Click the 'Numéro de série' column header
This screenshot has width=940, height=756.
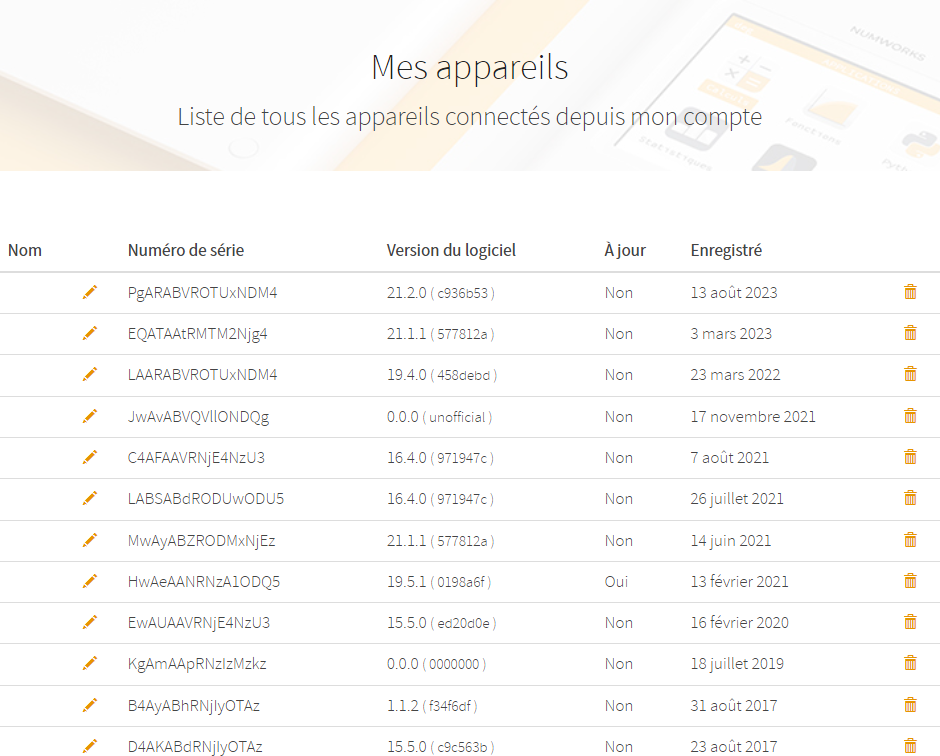[186, 250]
